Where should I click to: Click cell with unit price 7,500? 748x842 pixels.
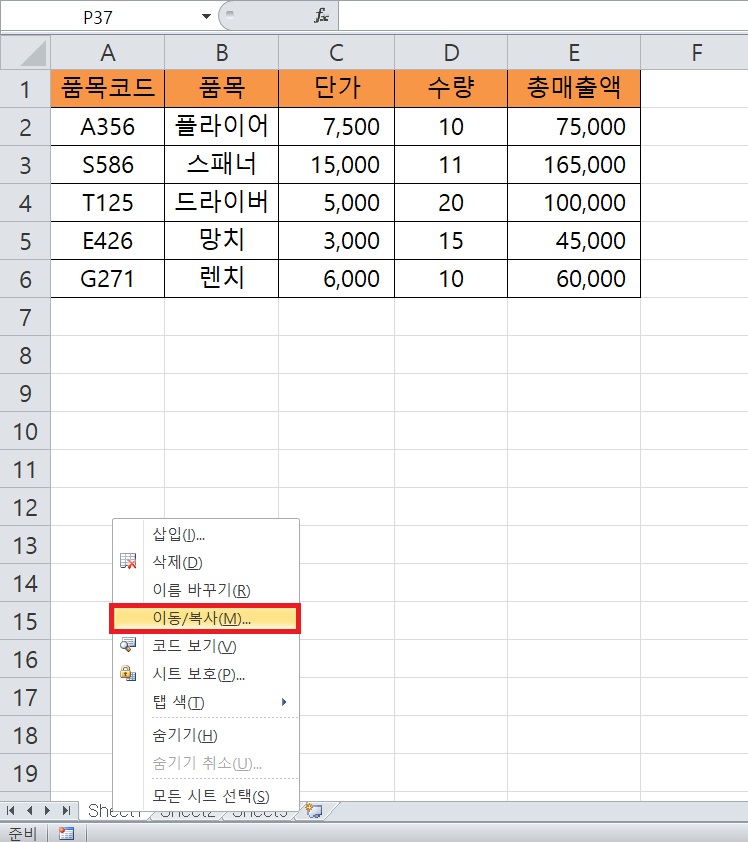pyautogui.click(x=336, y=127)
